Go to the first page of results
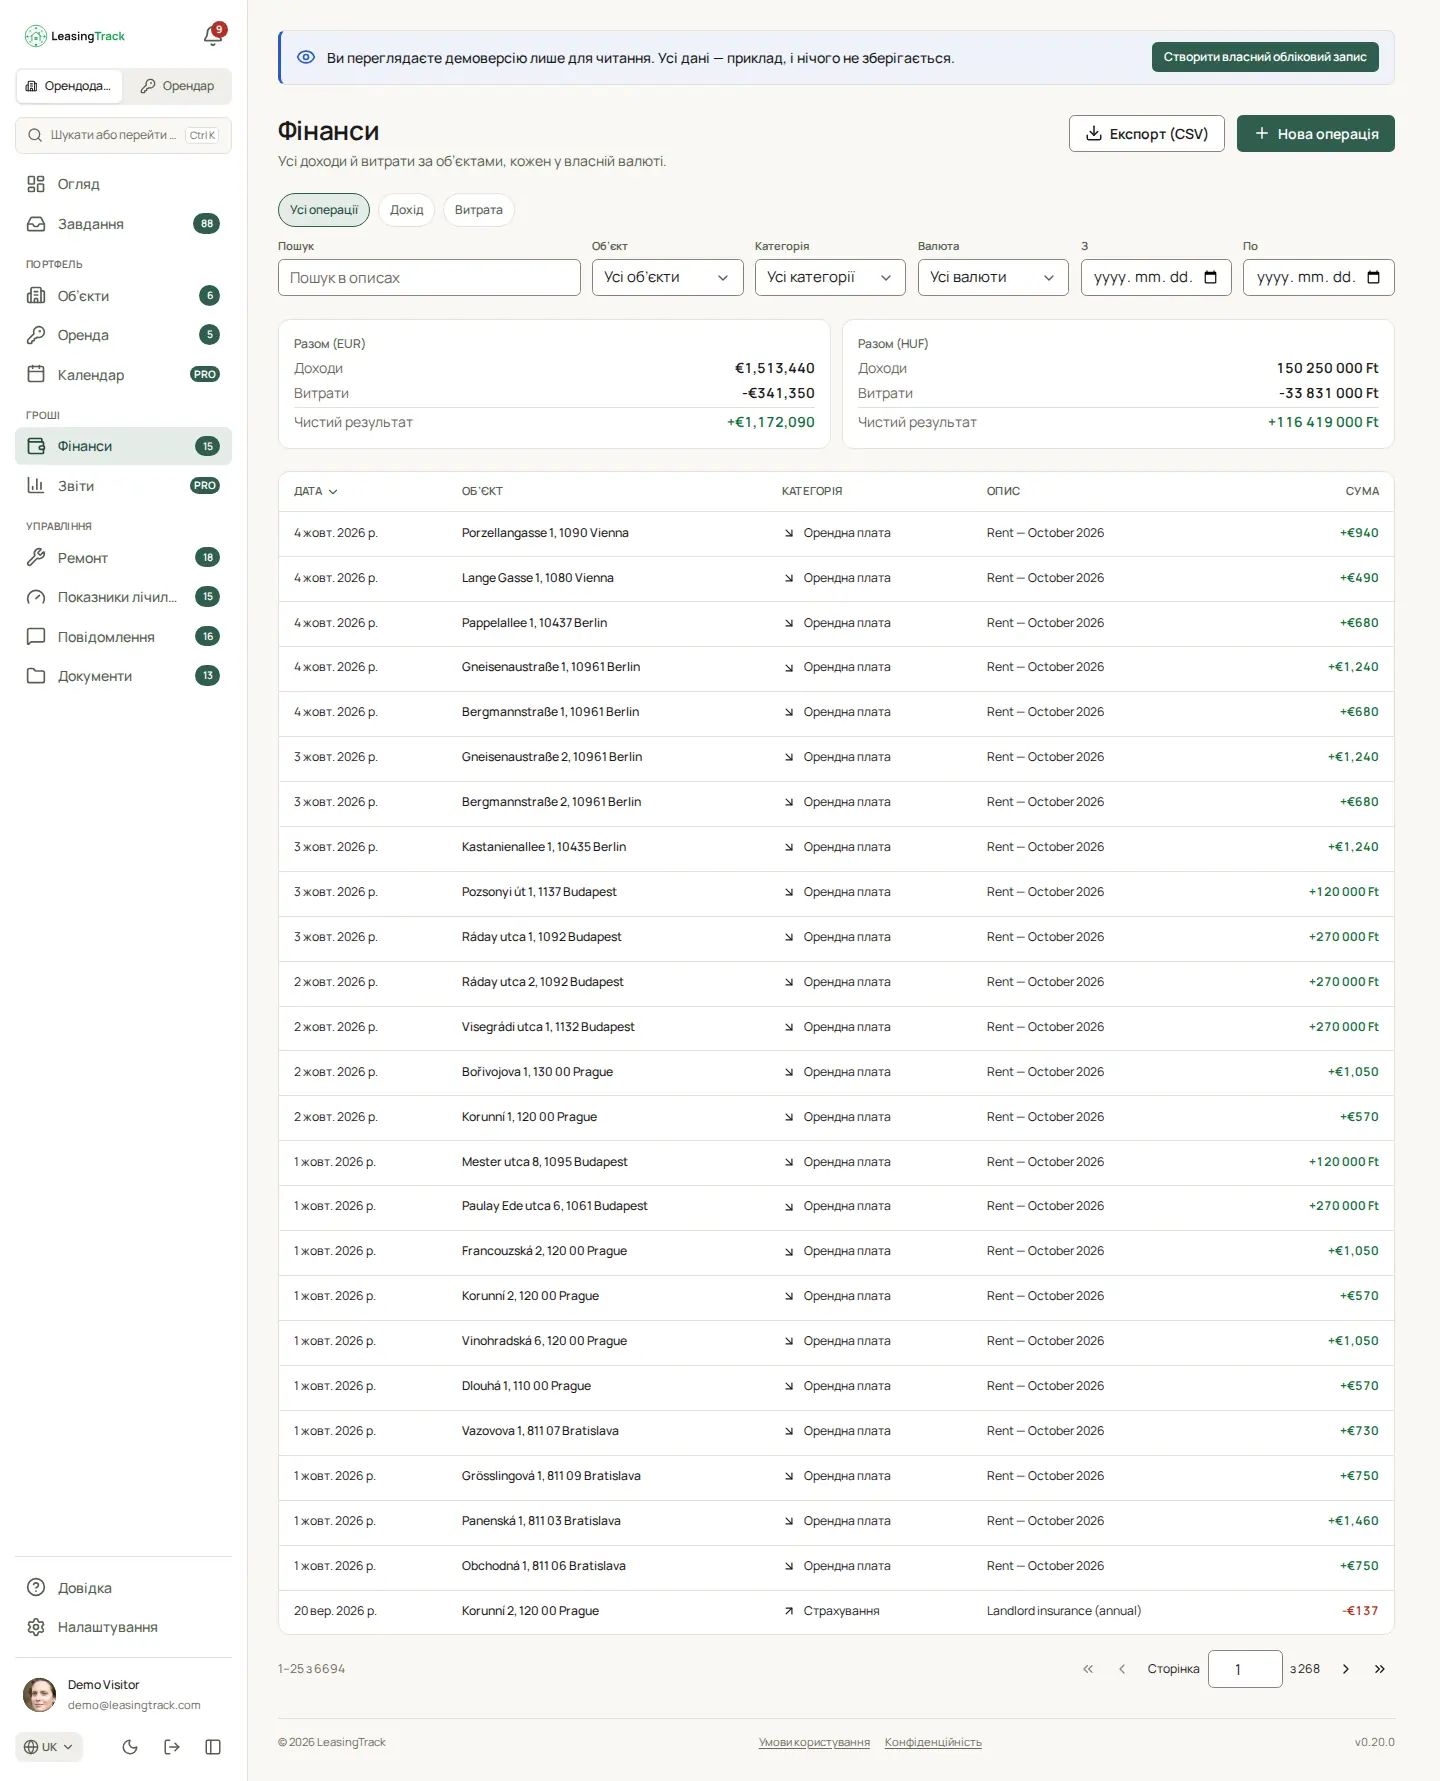Image resolution: width=1440 pixels, height=1781 pixels. pos(1088,1669)
